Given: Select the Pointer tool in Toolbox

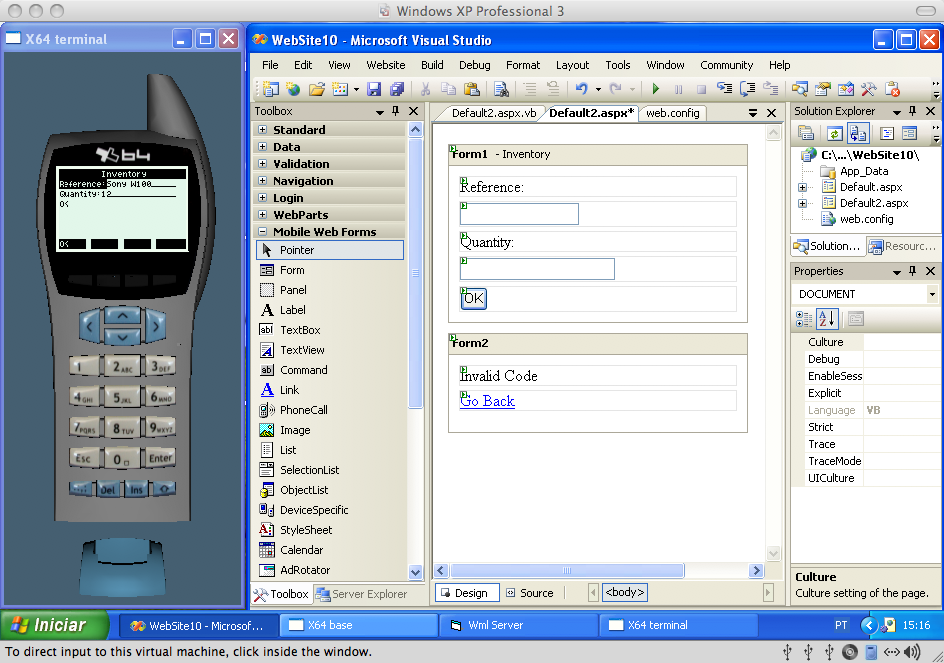Looking at the screenshot, I should (x=330, y=250).
